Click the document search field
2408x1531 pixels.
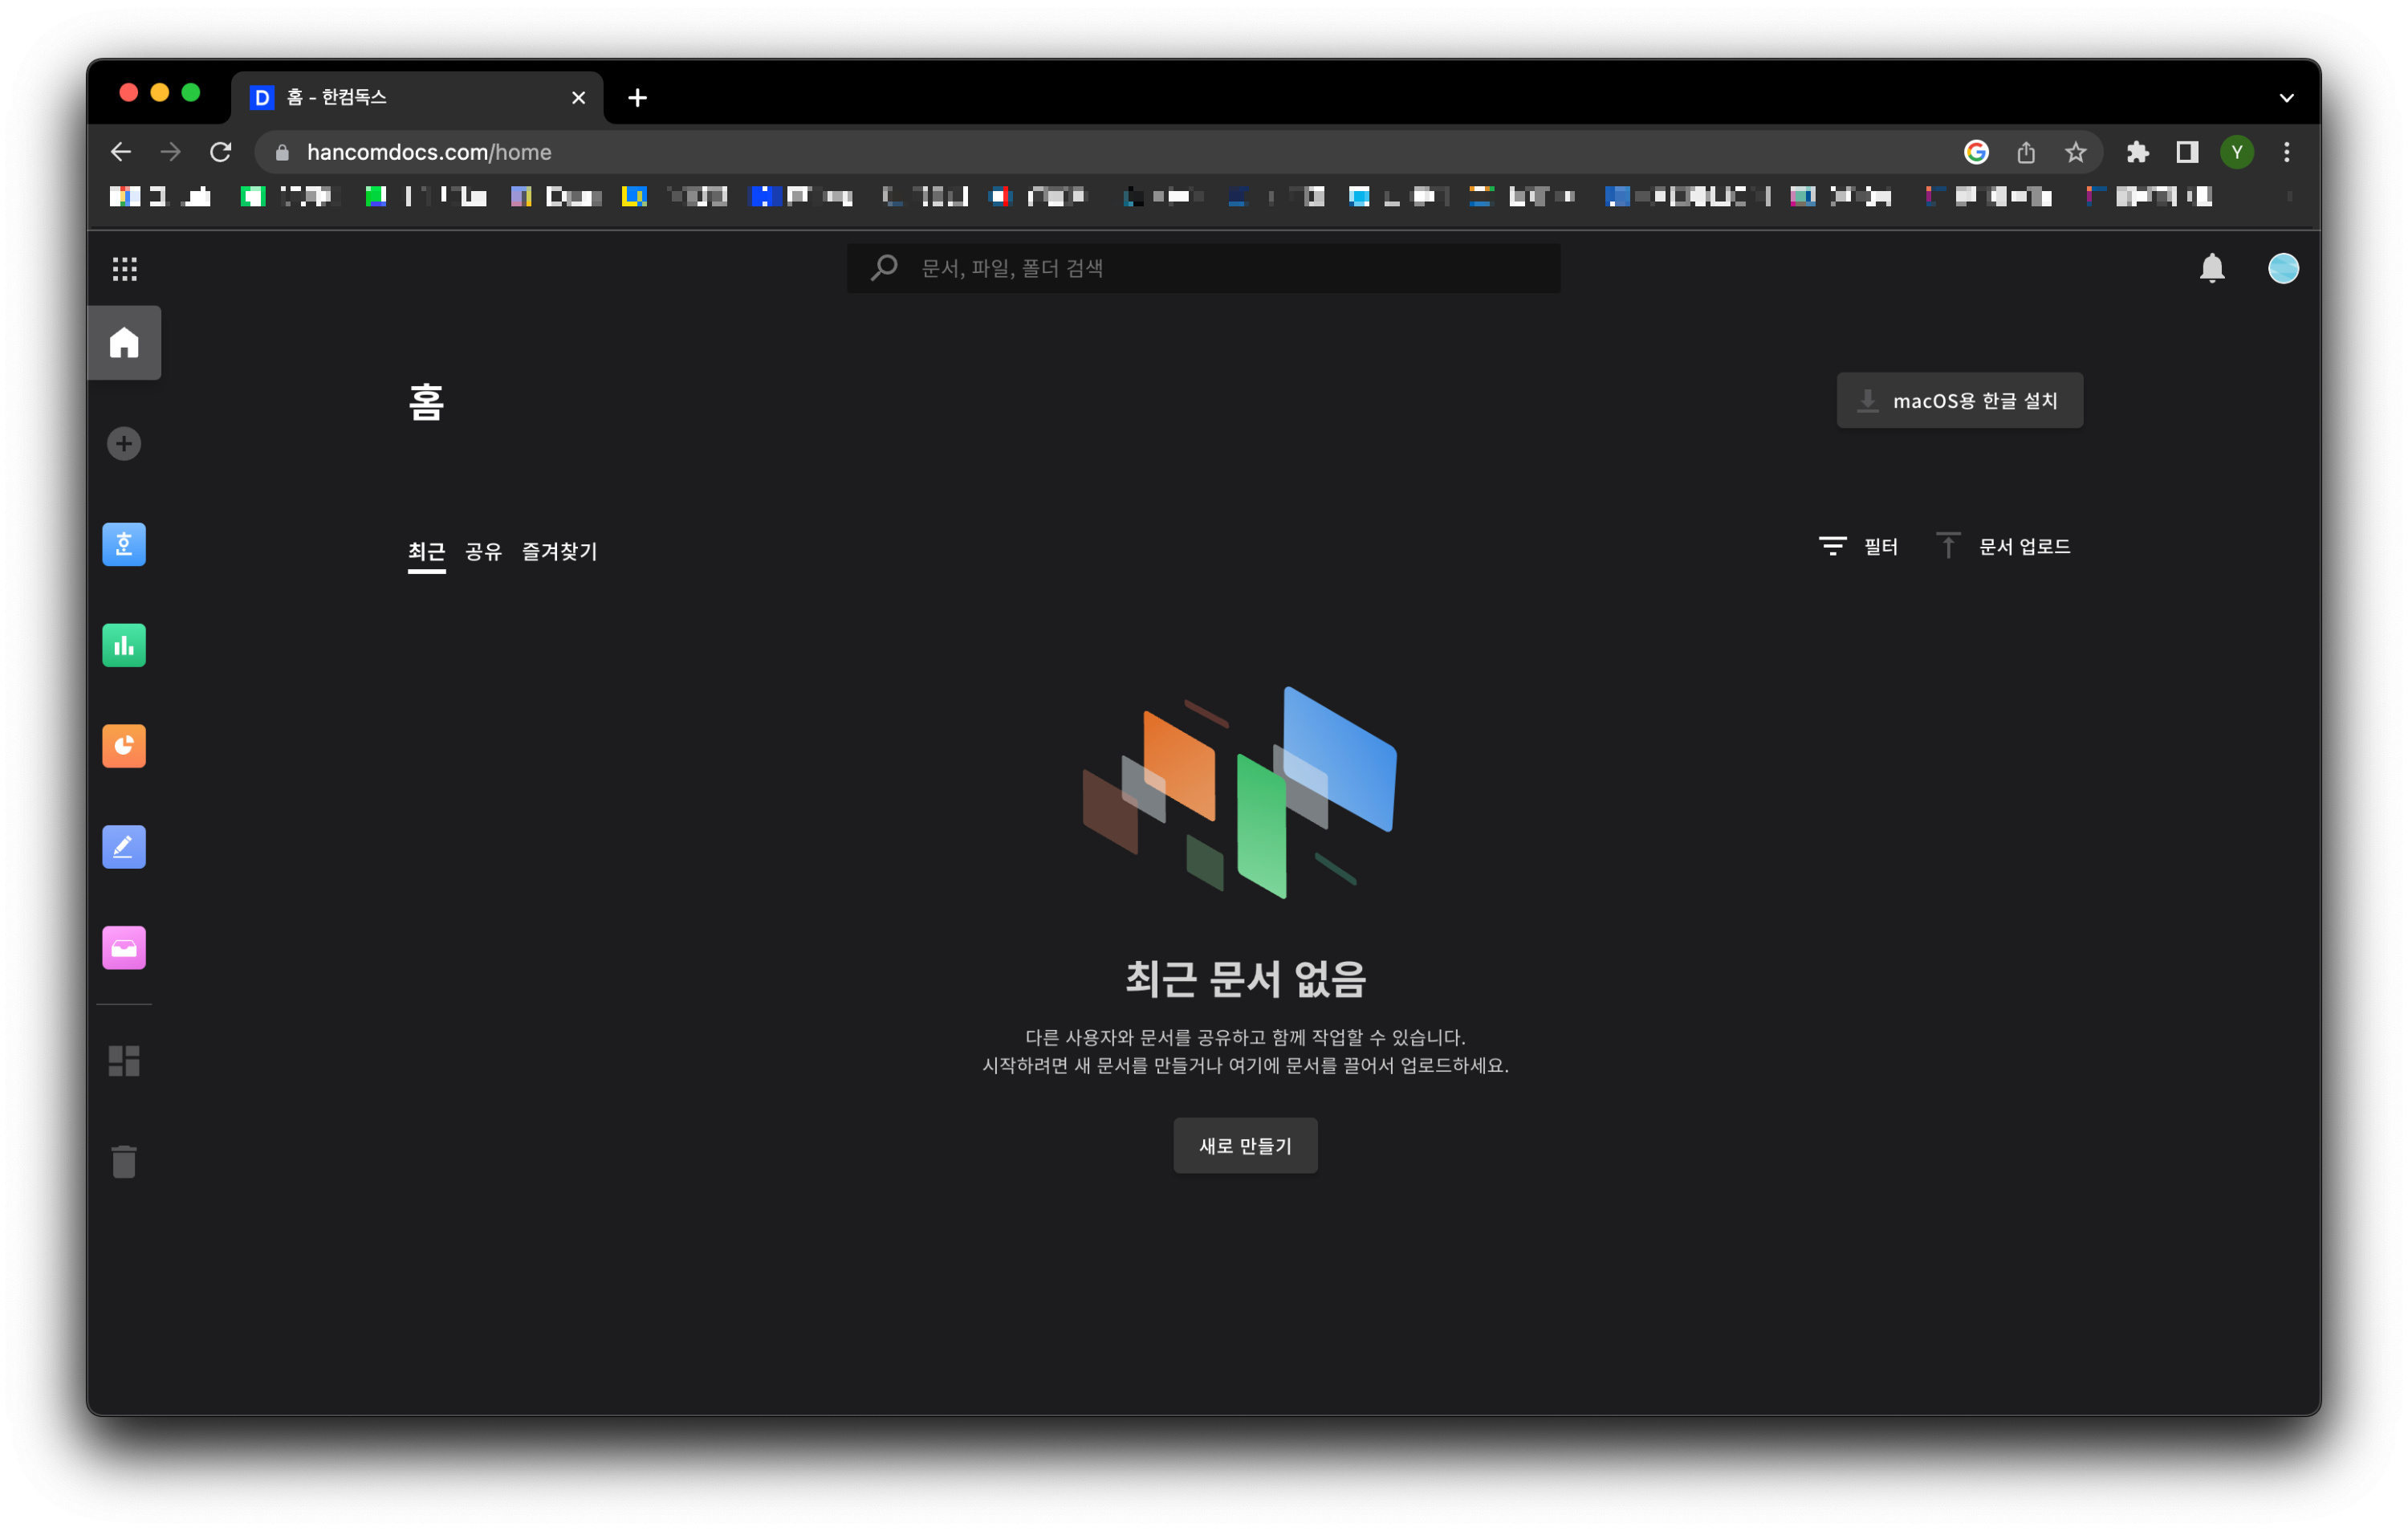click(1220, 268)
